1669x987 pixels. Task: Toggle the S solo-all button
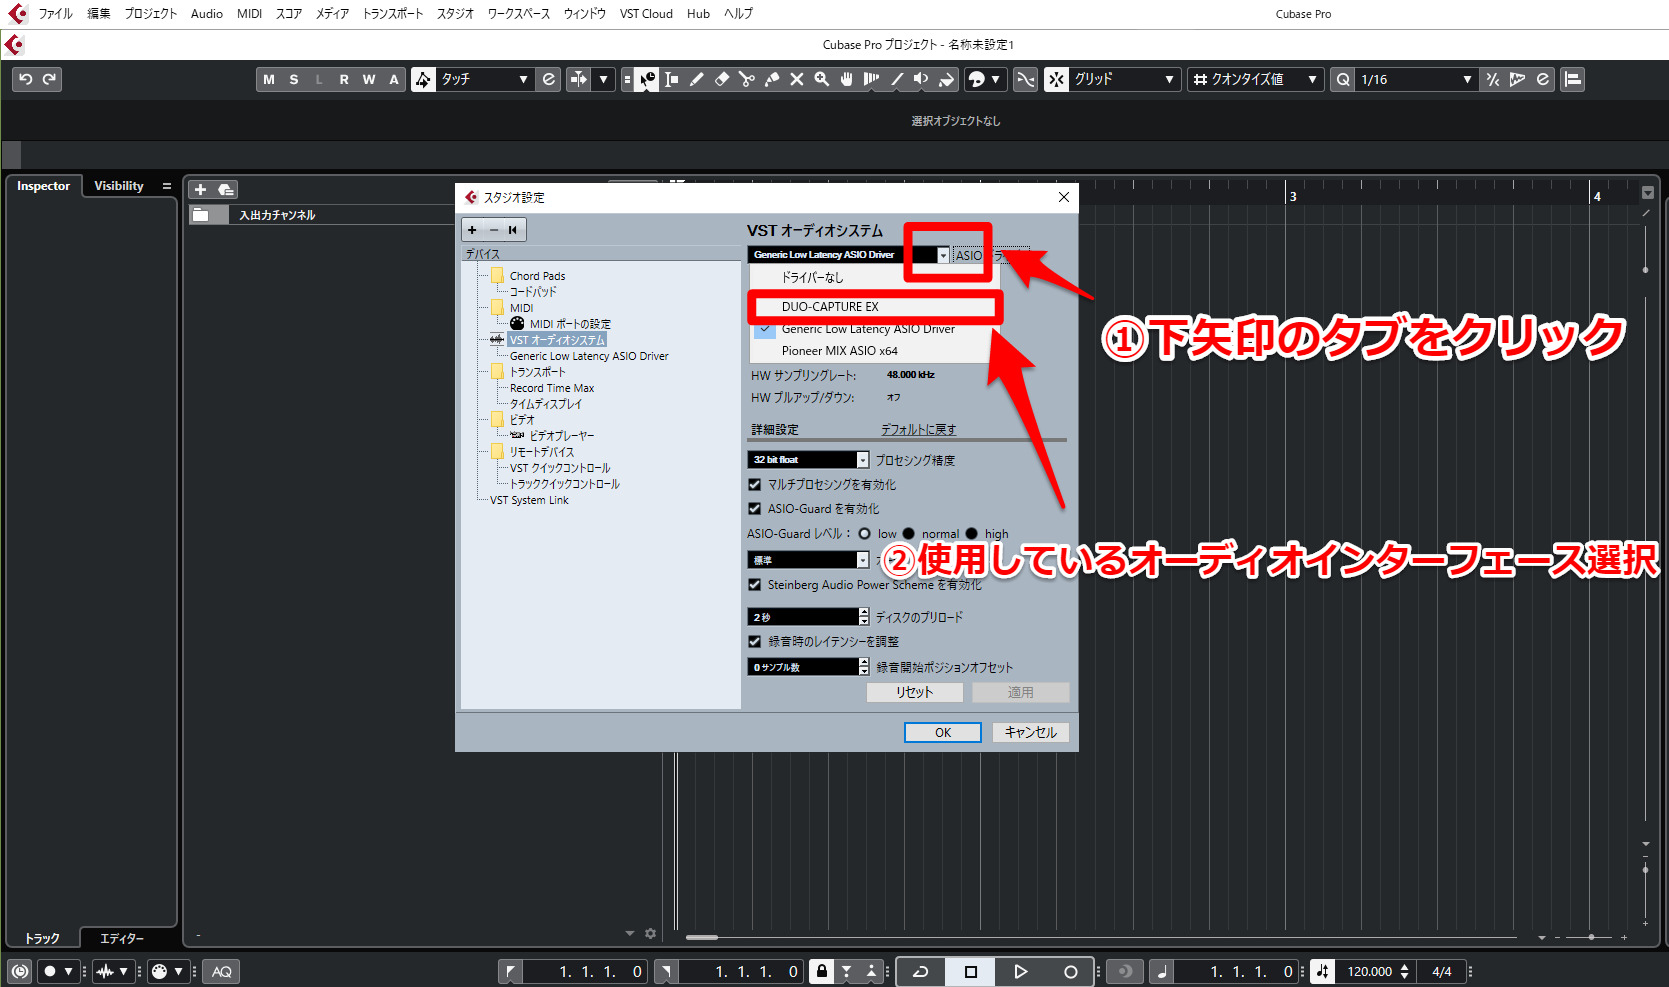[294, 79]
